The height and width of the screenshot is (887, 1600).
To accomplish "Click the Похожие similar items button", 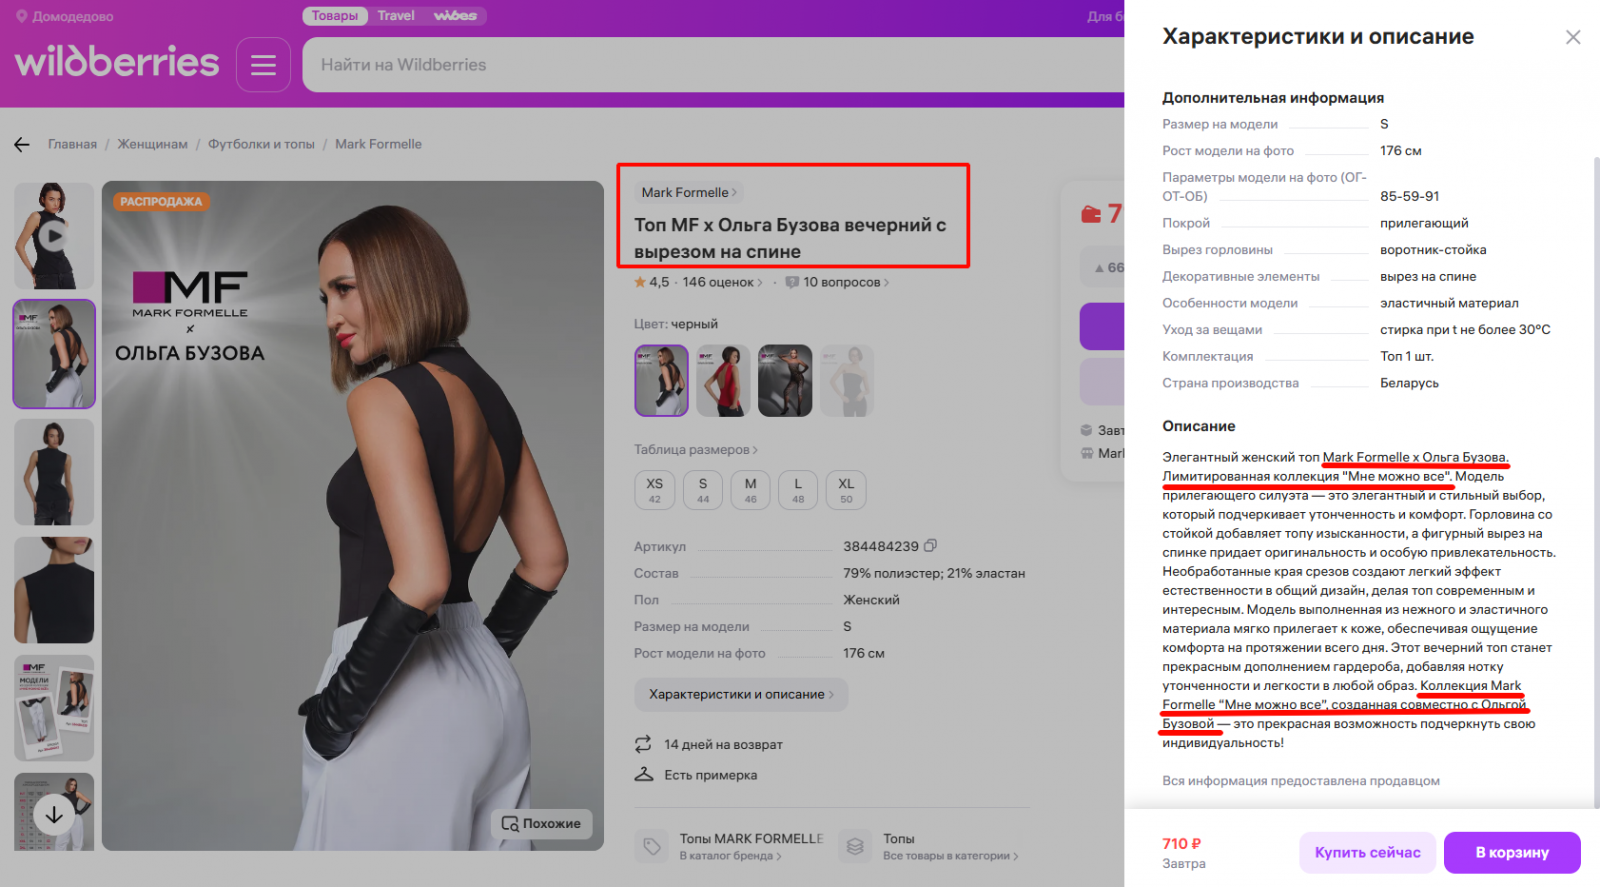I will 542,824.
